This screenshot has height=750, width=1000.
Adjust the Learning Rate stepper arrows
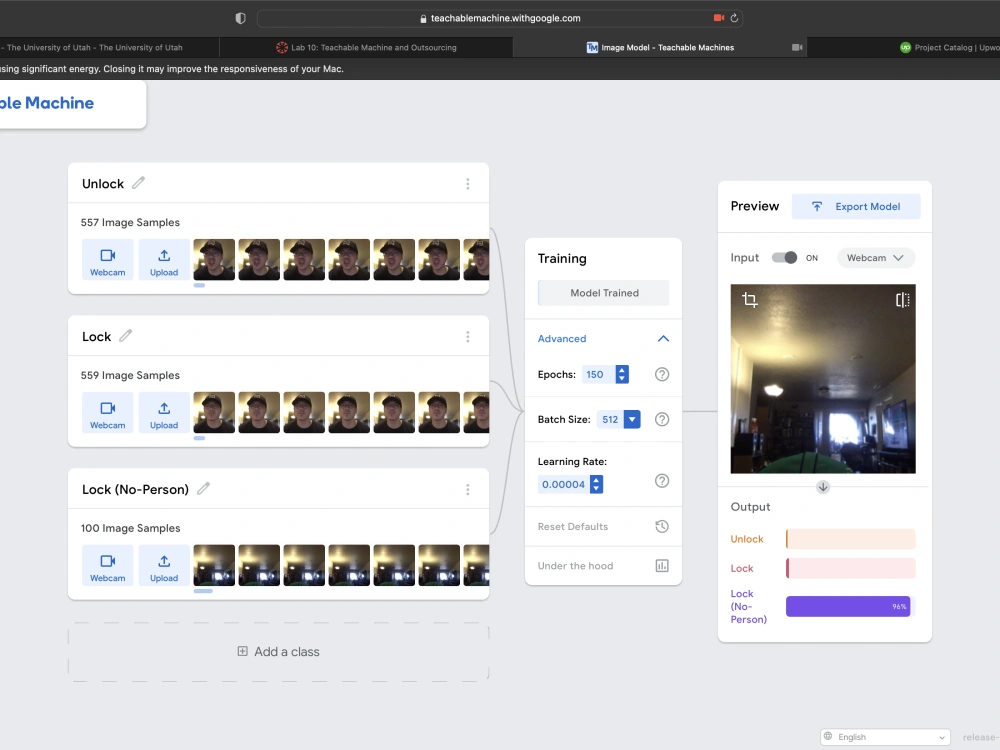pyautogui.click(x=596, y=484)
